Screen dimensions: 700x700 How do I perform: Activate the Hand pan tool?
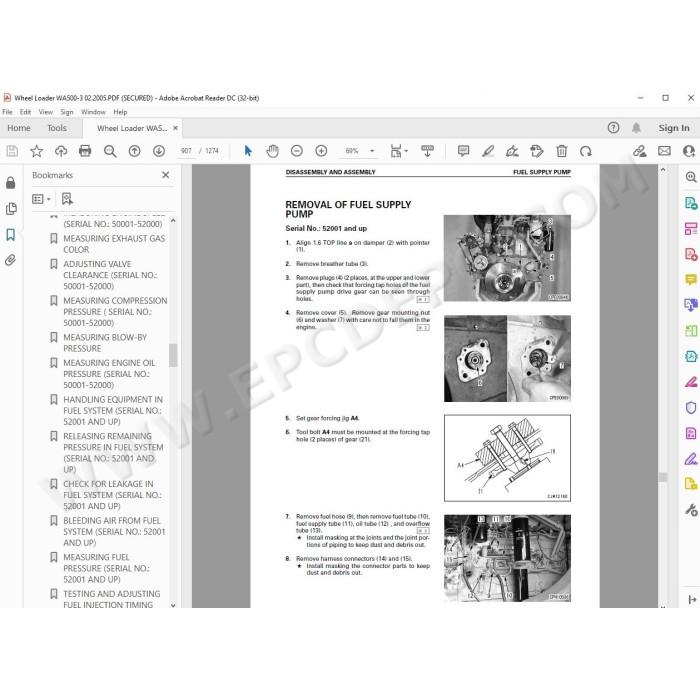(x=272, y=151)
